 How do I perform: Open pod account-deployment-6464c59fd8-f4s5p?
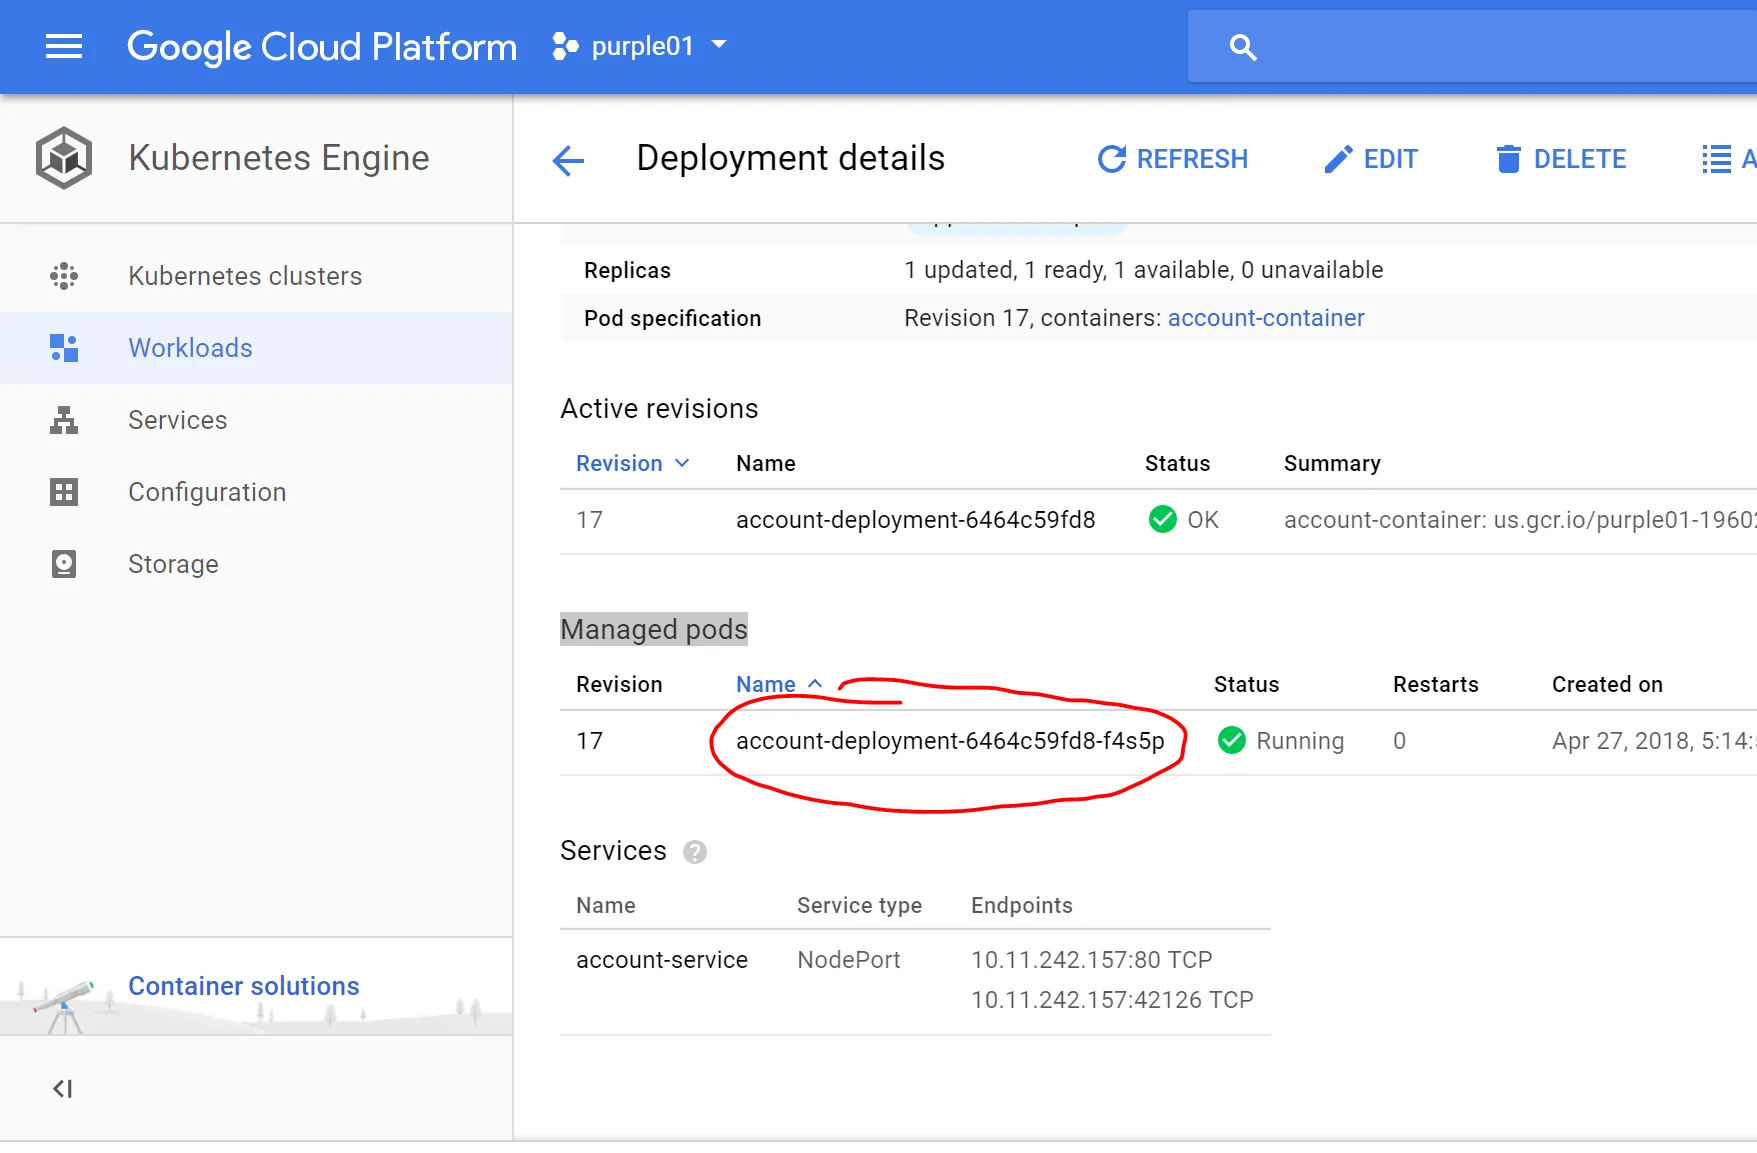(x=949, y=741)
